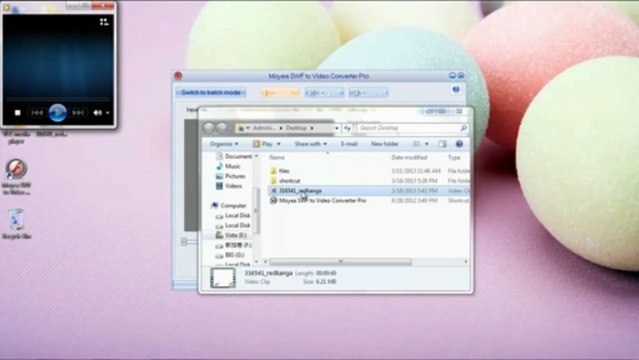Sort by the Date modified column header
Viewport: 639px width, 360px height.
click(409, 157)
